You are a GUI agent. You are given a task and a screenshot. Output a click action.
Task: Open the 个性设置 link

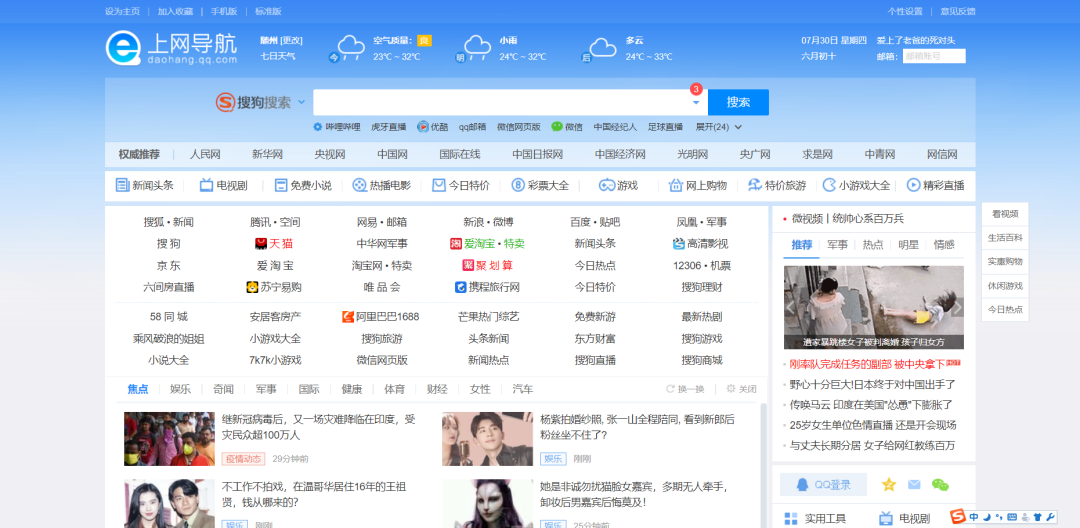coord(905,12)
